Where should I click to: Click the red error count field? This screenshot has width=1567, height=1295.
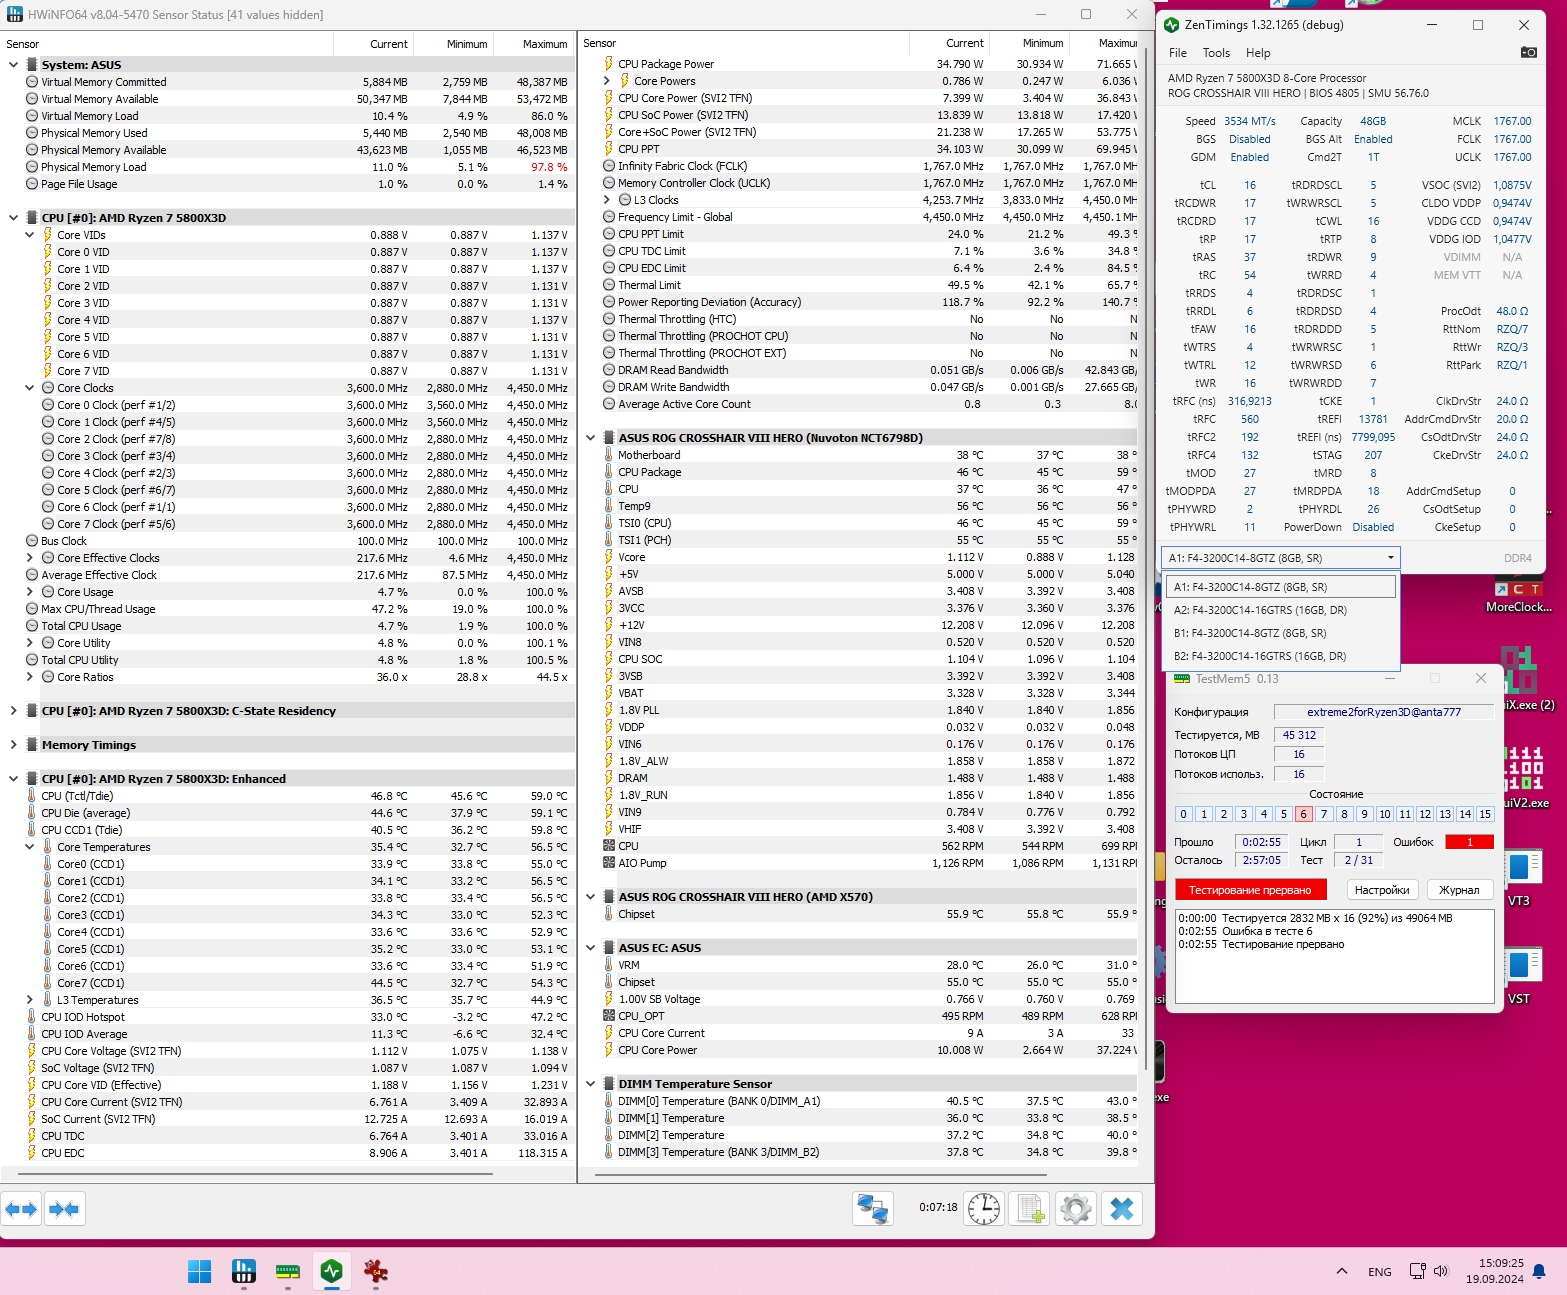(x=1469, y=842)
